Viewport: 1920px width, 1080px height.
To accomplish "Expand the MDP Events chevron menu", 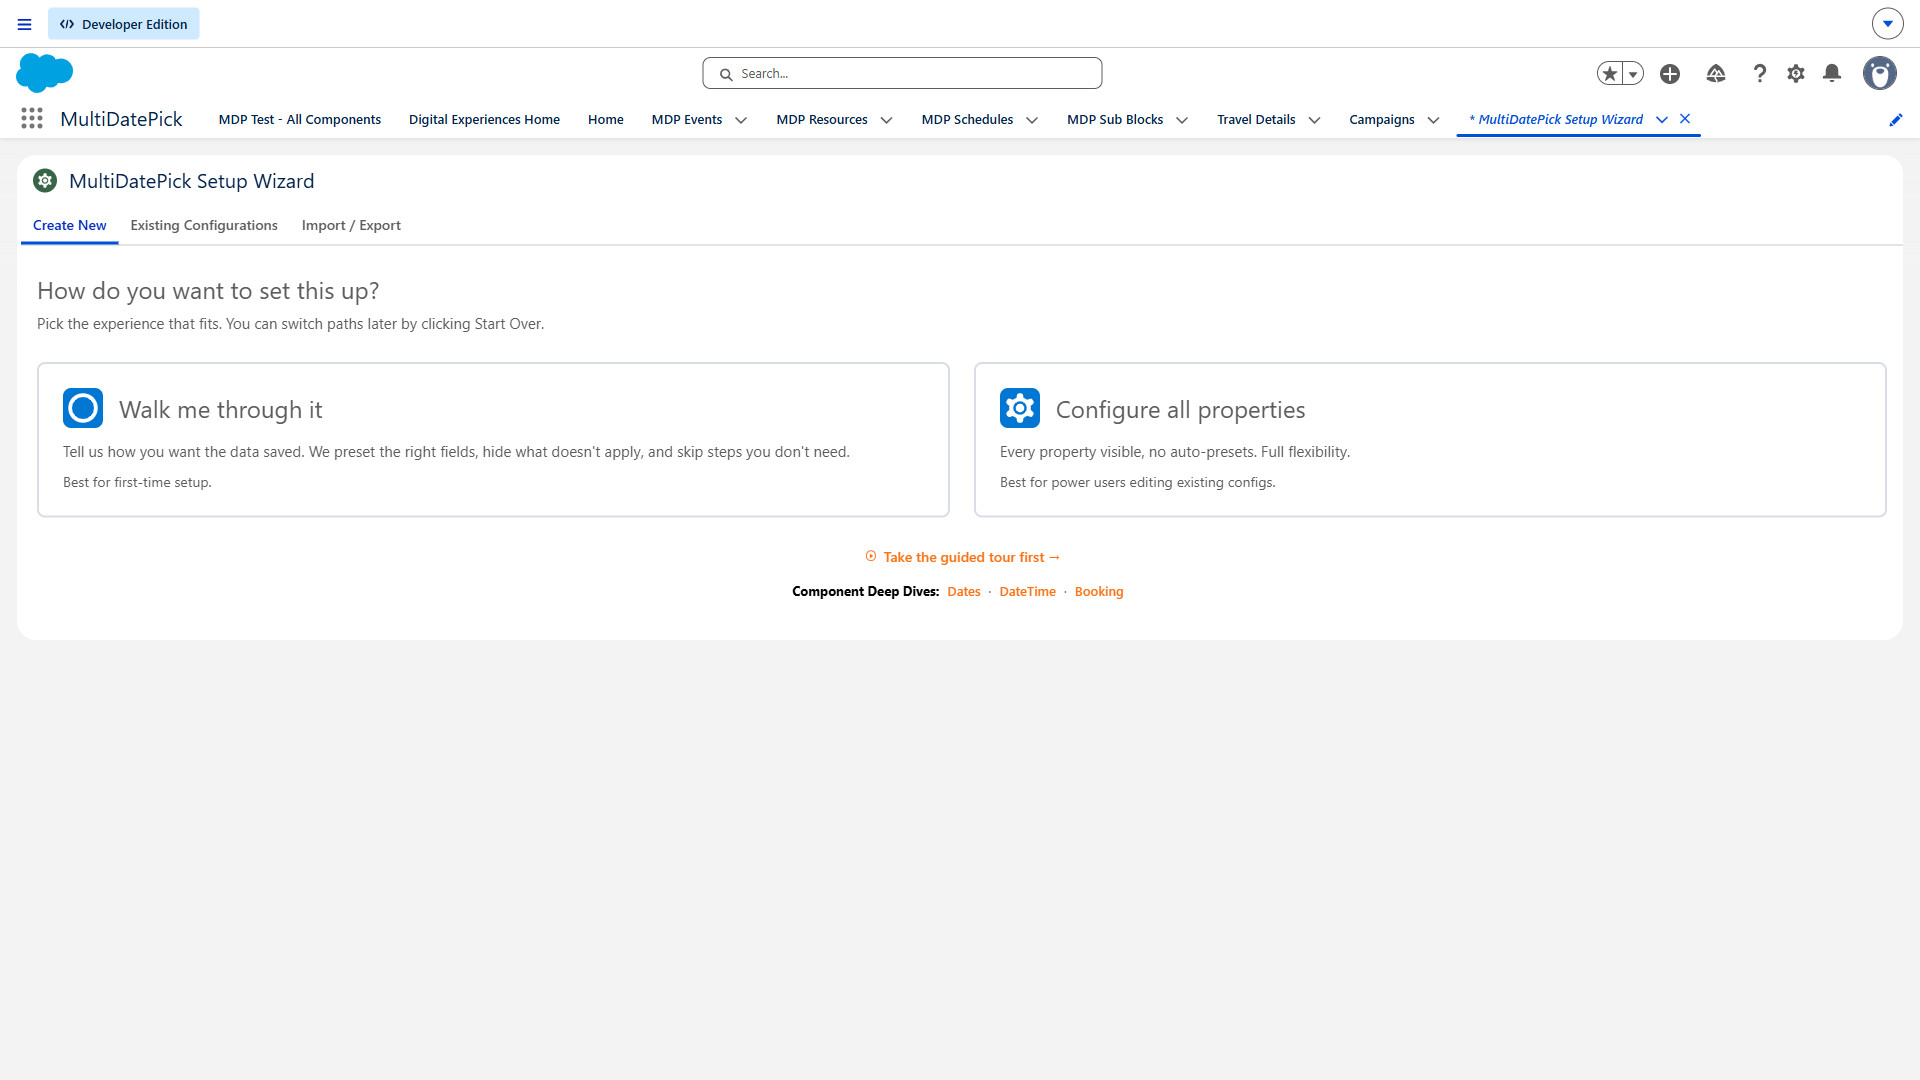I will [741, 120].
